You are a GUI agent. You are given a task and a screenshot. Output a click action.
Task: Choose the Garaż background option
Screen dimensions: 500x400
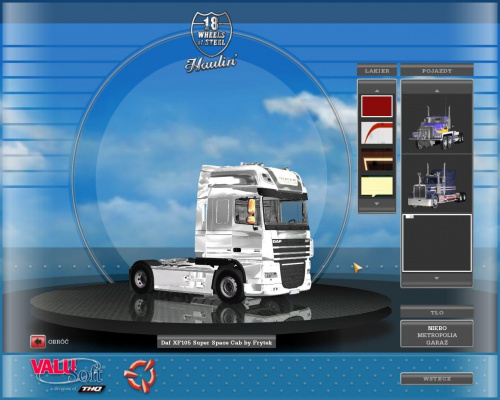[x=437, y=342]
